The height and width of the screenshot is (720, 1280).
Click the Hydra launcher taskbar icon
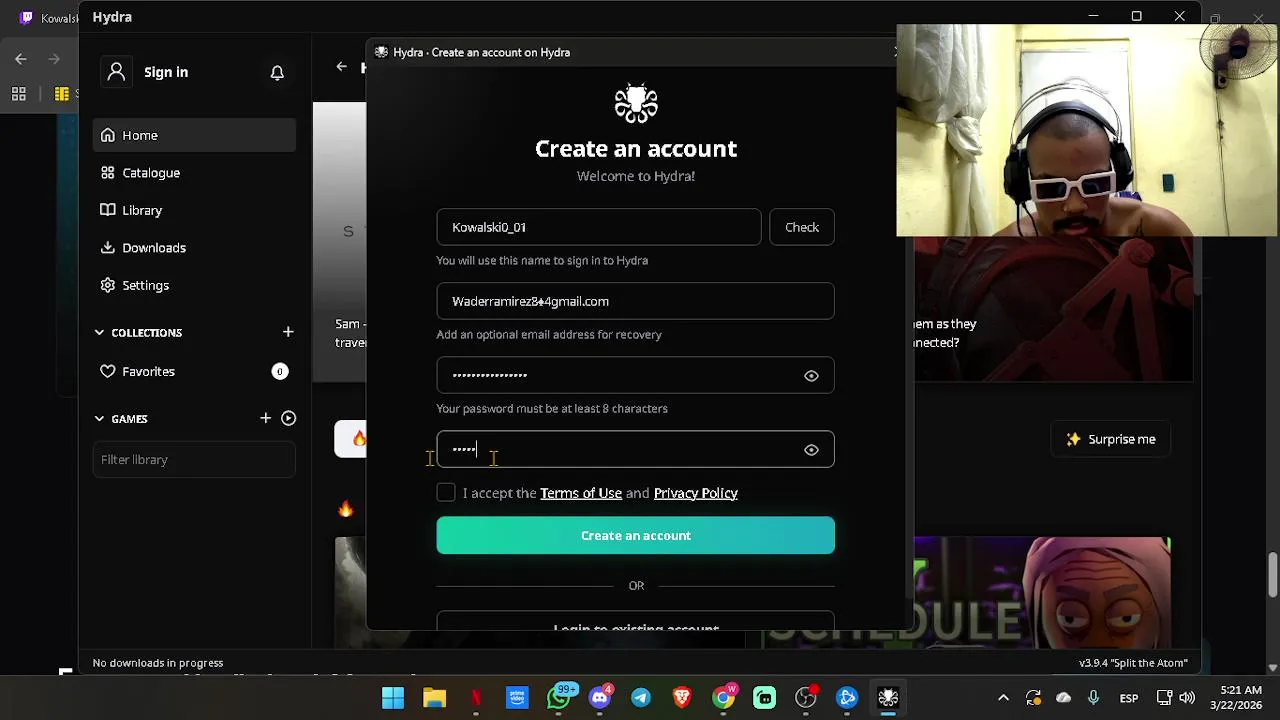coord(888,698)
